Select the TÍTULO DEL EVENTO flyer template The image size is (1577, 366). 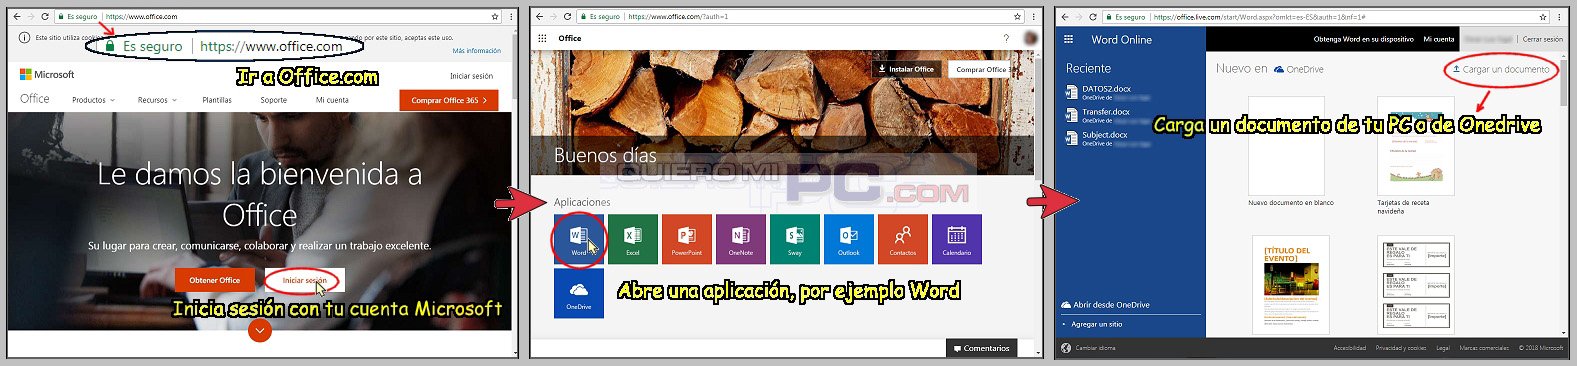[1291, 285]
